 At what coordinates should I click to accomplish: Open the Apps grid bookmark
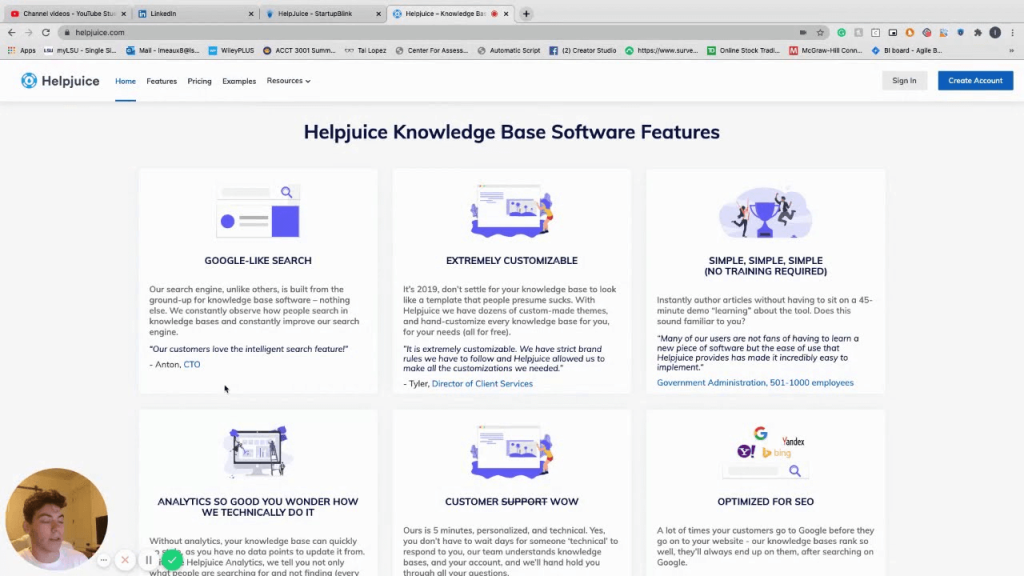point(22,50)
